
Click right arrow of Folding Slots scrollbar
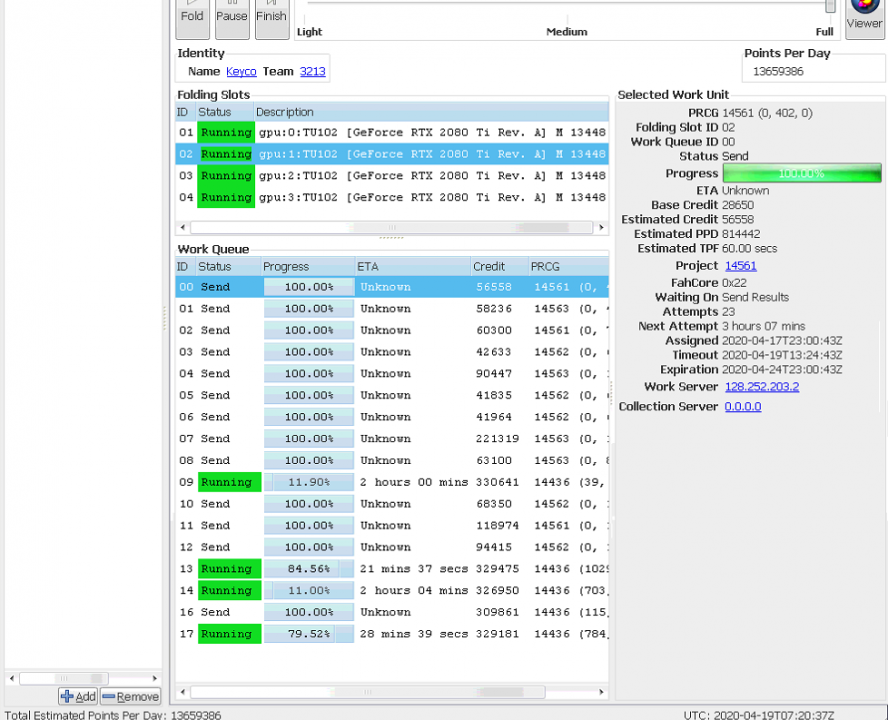(x=601, y=227)
